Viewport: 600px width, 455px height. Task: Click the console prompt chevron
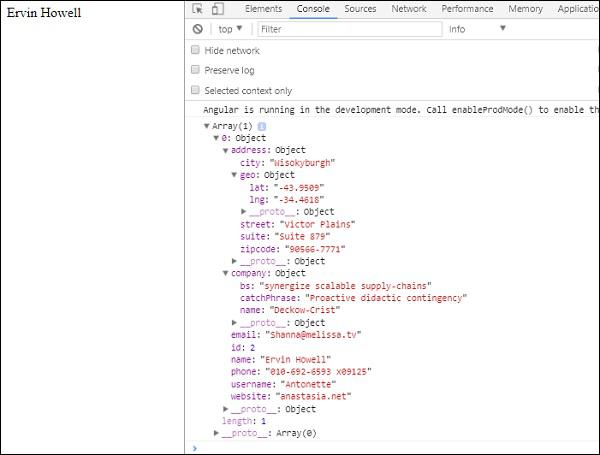point(195,448)
